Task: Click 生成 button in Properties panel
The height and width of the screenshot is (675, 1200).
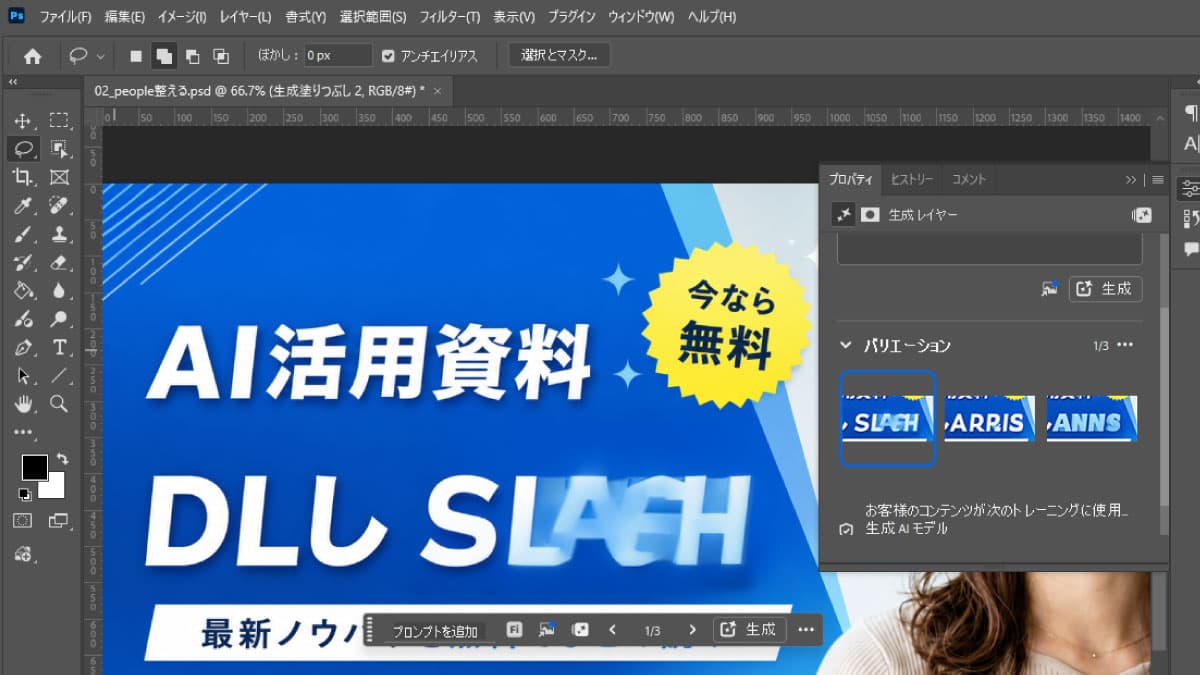Action: [x=1106, y=289]
